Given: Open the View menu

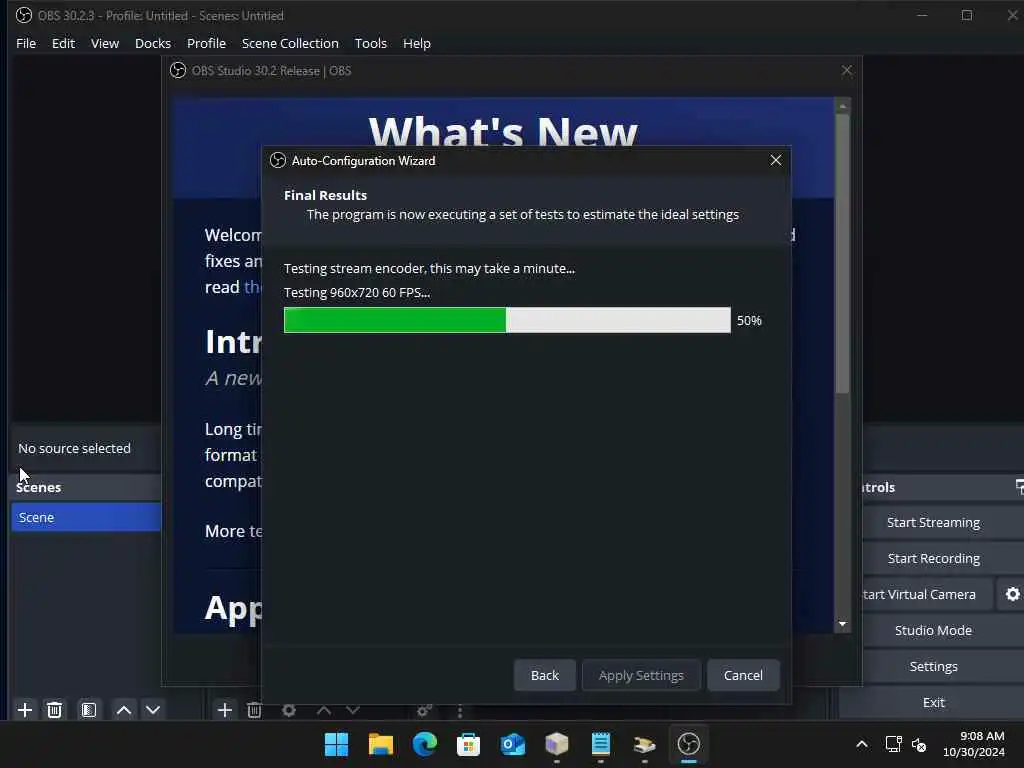Looking at the screenshot, I should click(104, 43).
